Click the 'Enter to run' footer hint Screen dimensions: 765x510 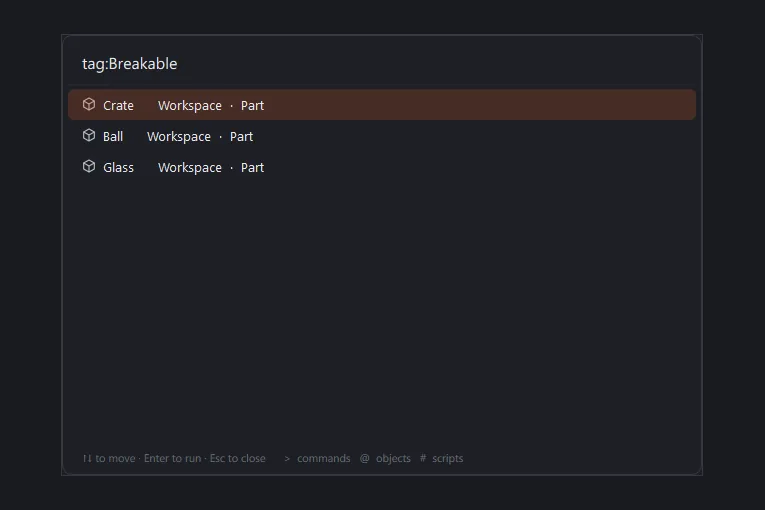point(172,458)
